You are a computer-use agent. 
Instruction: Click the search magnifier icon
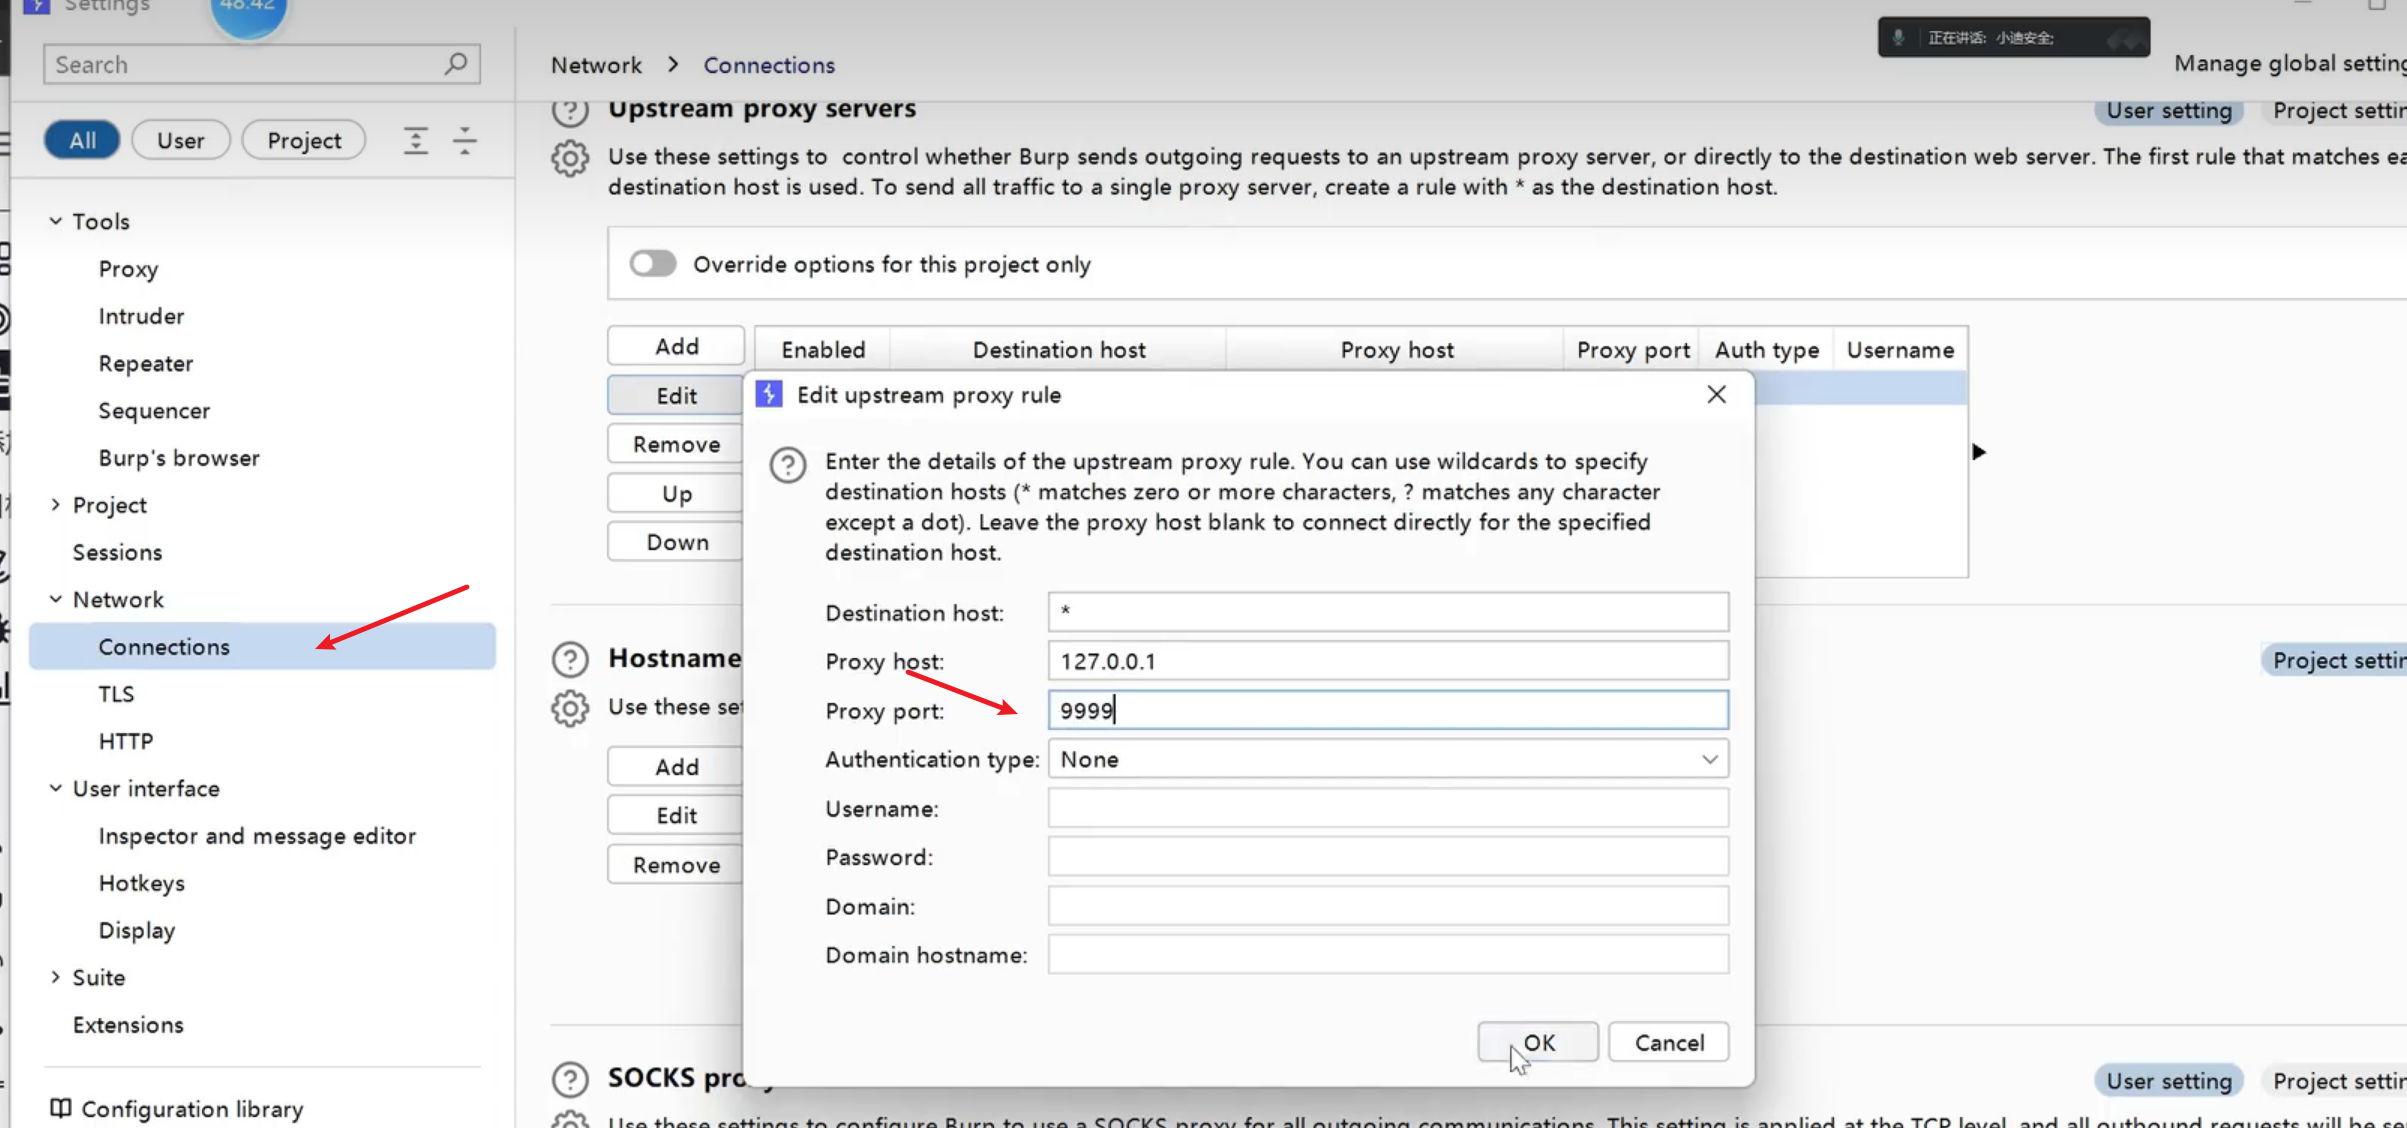456,64
